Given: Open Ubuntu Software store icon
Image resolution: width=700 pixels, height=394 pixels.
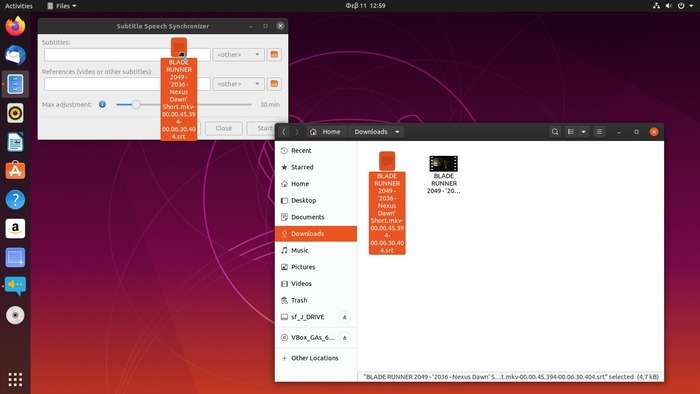Looking at the screenshot, I should point(15,170).
